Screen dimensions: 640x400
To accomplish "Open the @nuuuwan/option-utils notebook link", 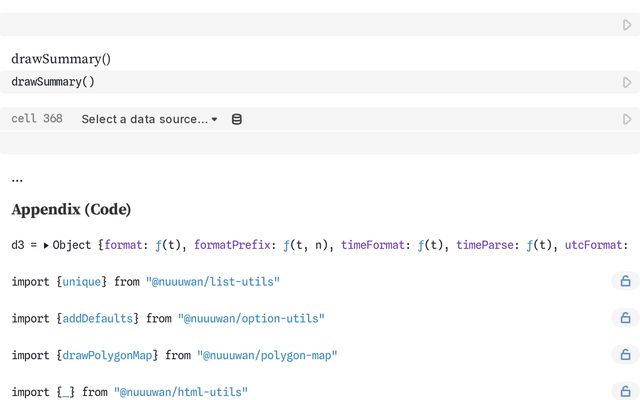I will (251, 319).
